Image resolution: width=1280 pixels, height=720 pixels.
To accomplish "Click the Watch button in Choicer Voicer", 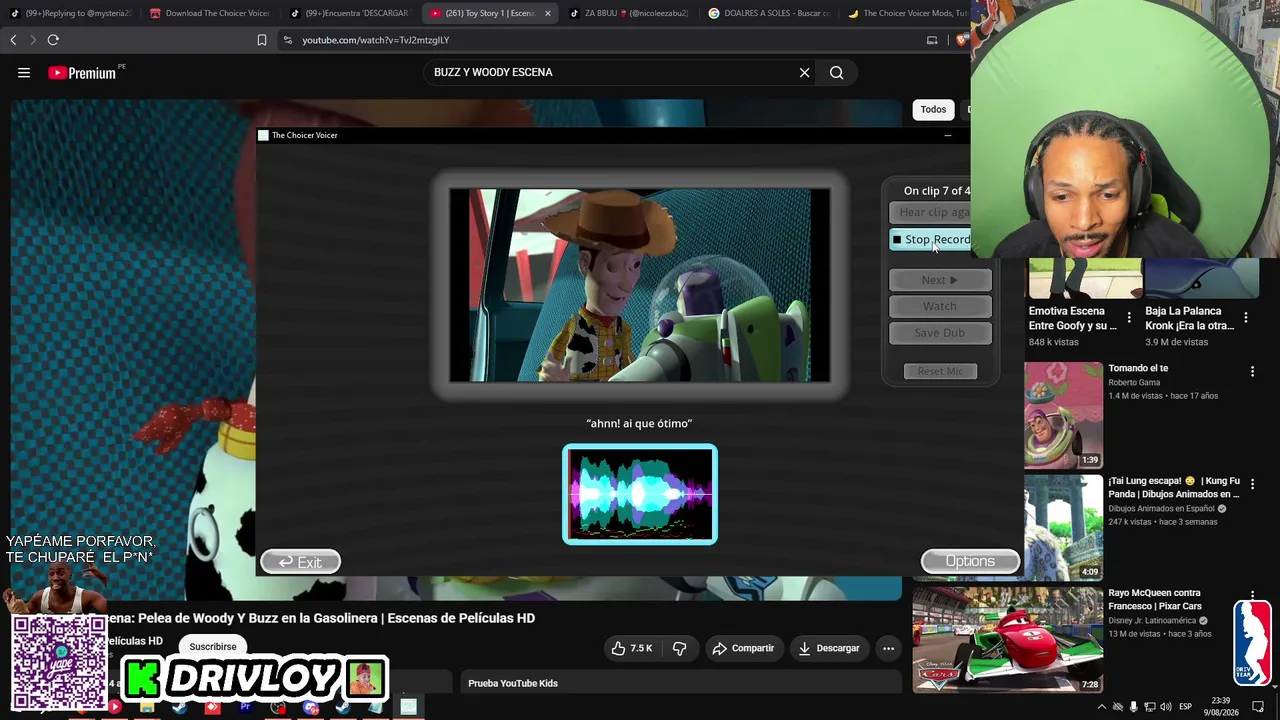I will pos(940,306).
